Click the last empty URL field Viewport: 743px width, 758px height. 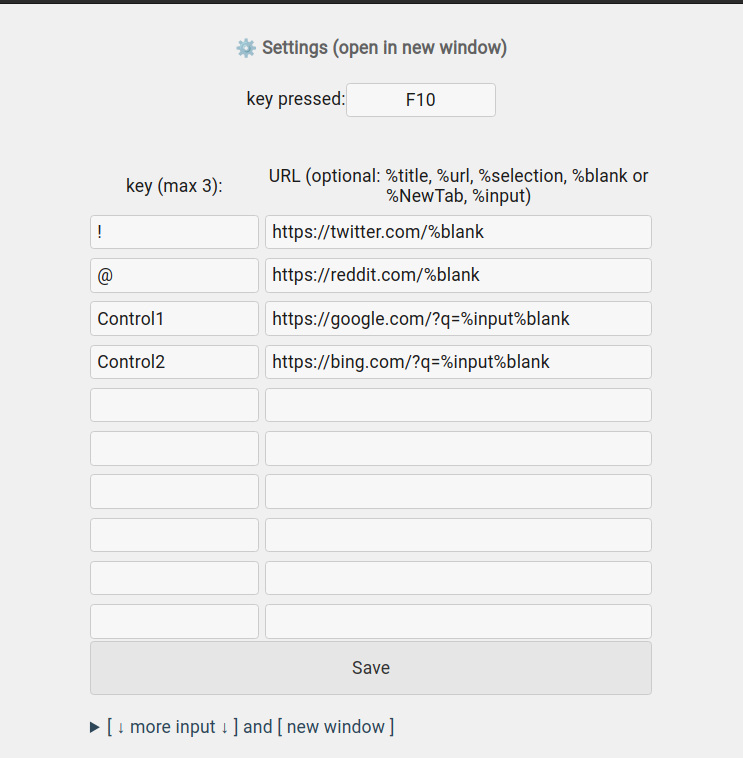(458, 621)
